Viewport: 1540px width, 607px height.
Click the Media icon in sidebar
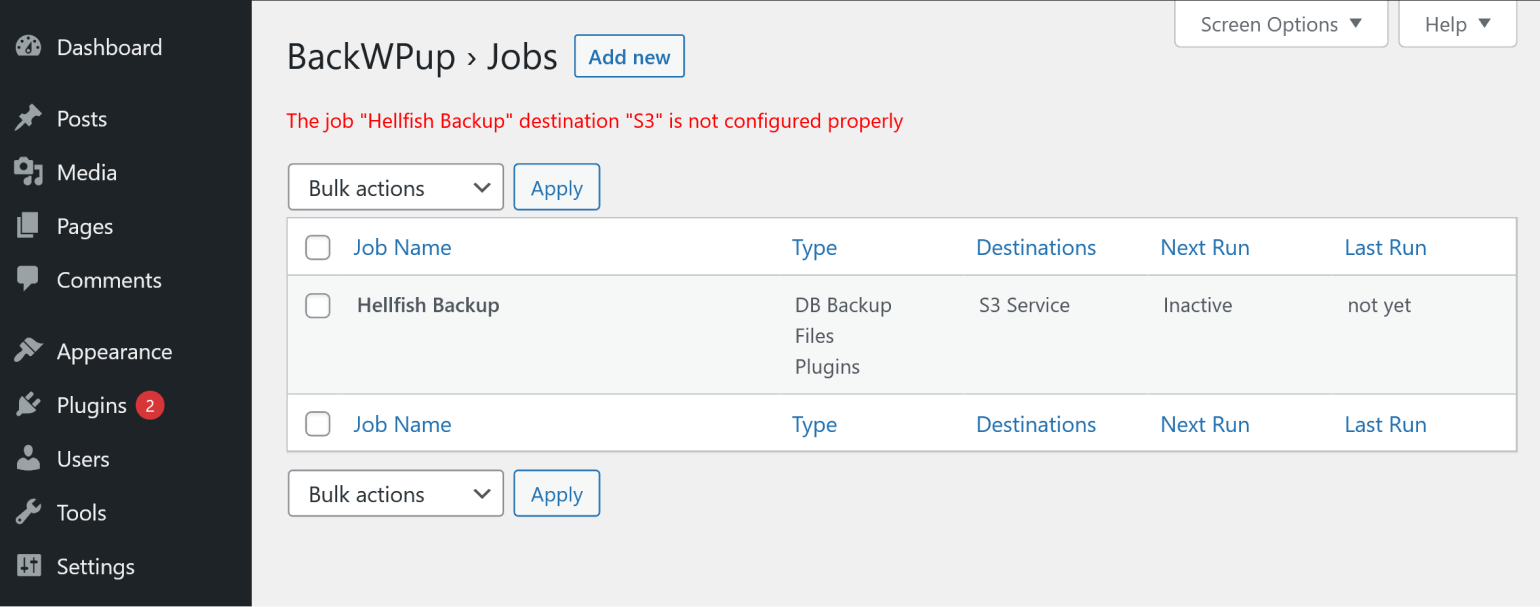(x=29, y=173)
